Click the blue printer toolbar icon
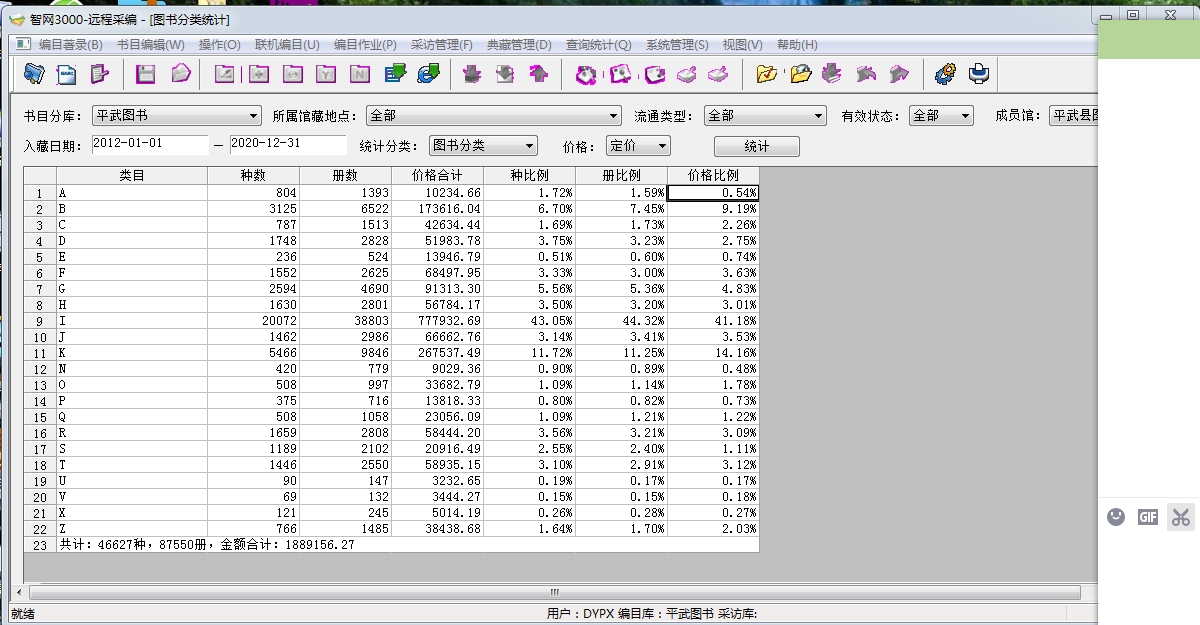1200x625 pixels. coord(979,74)
